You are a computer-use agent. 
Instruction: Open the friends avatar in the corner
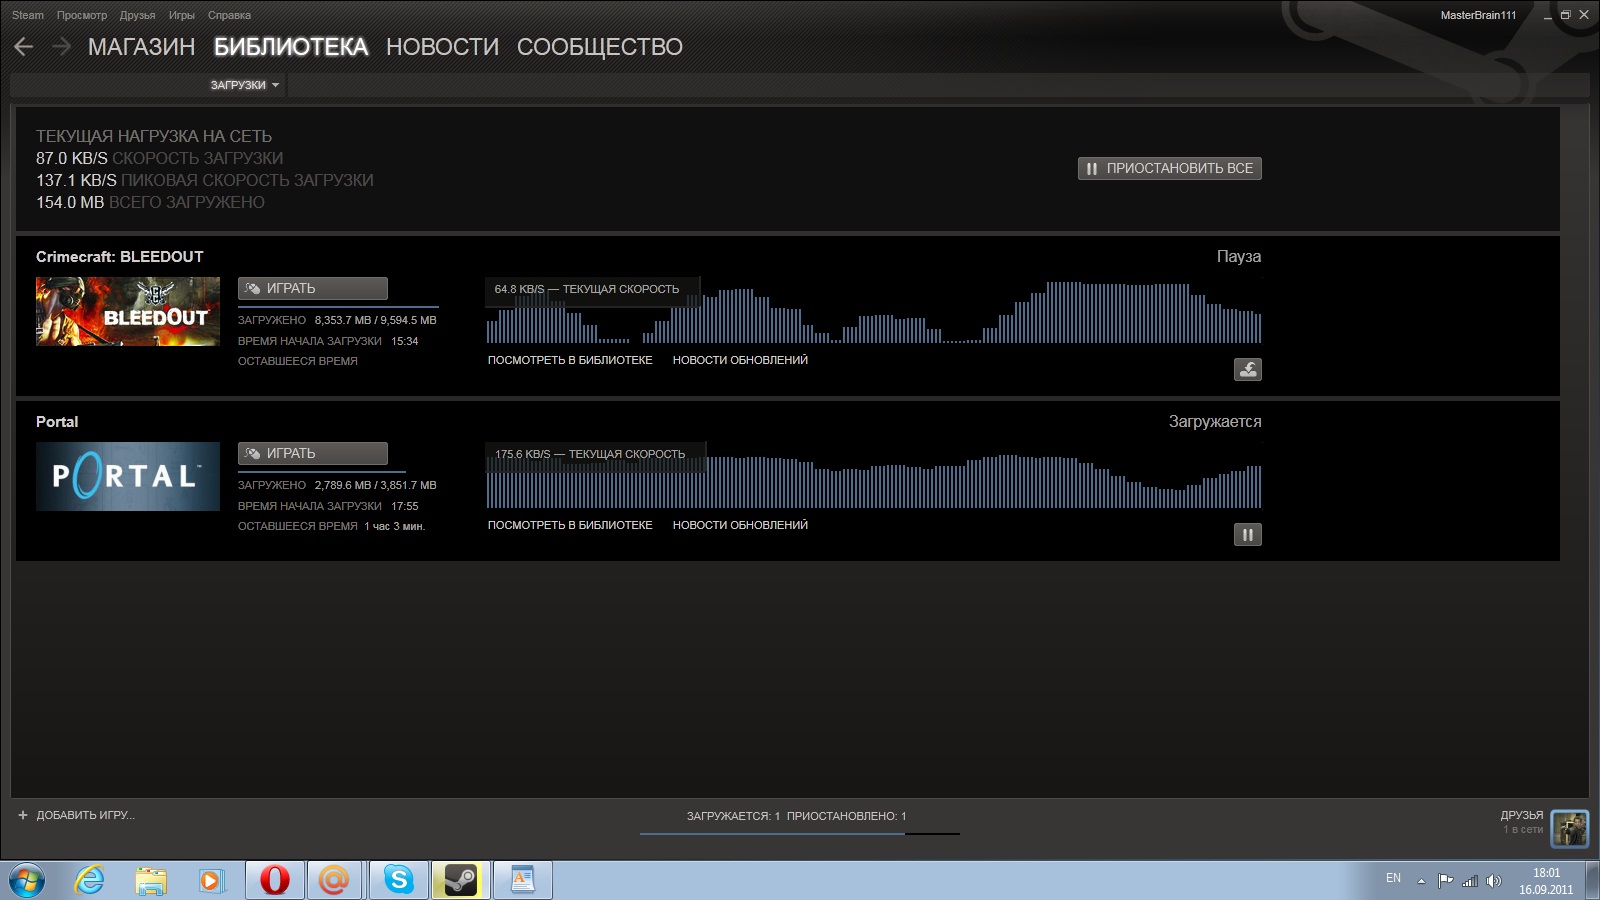pos(1569,829)
